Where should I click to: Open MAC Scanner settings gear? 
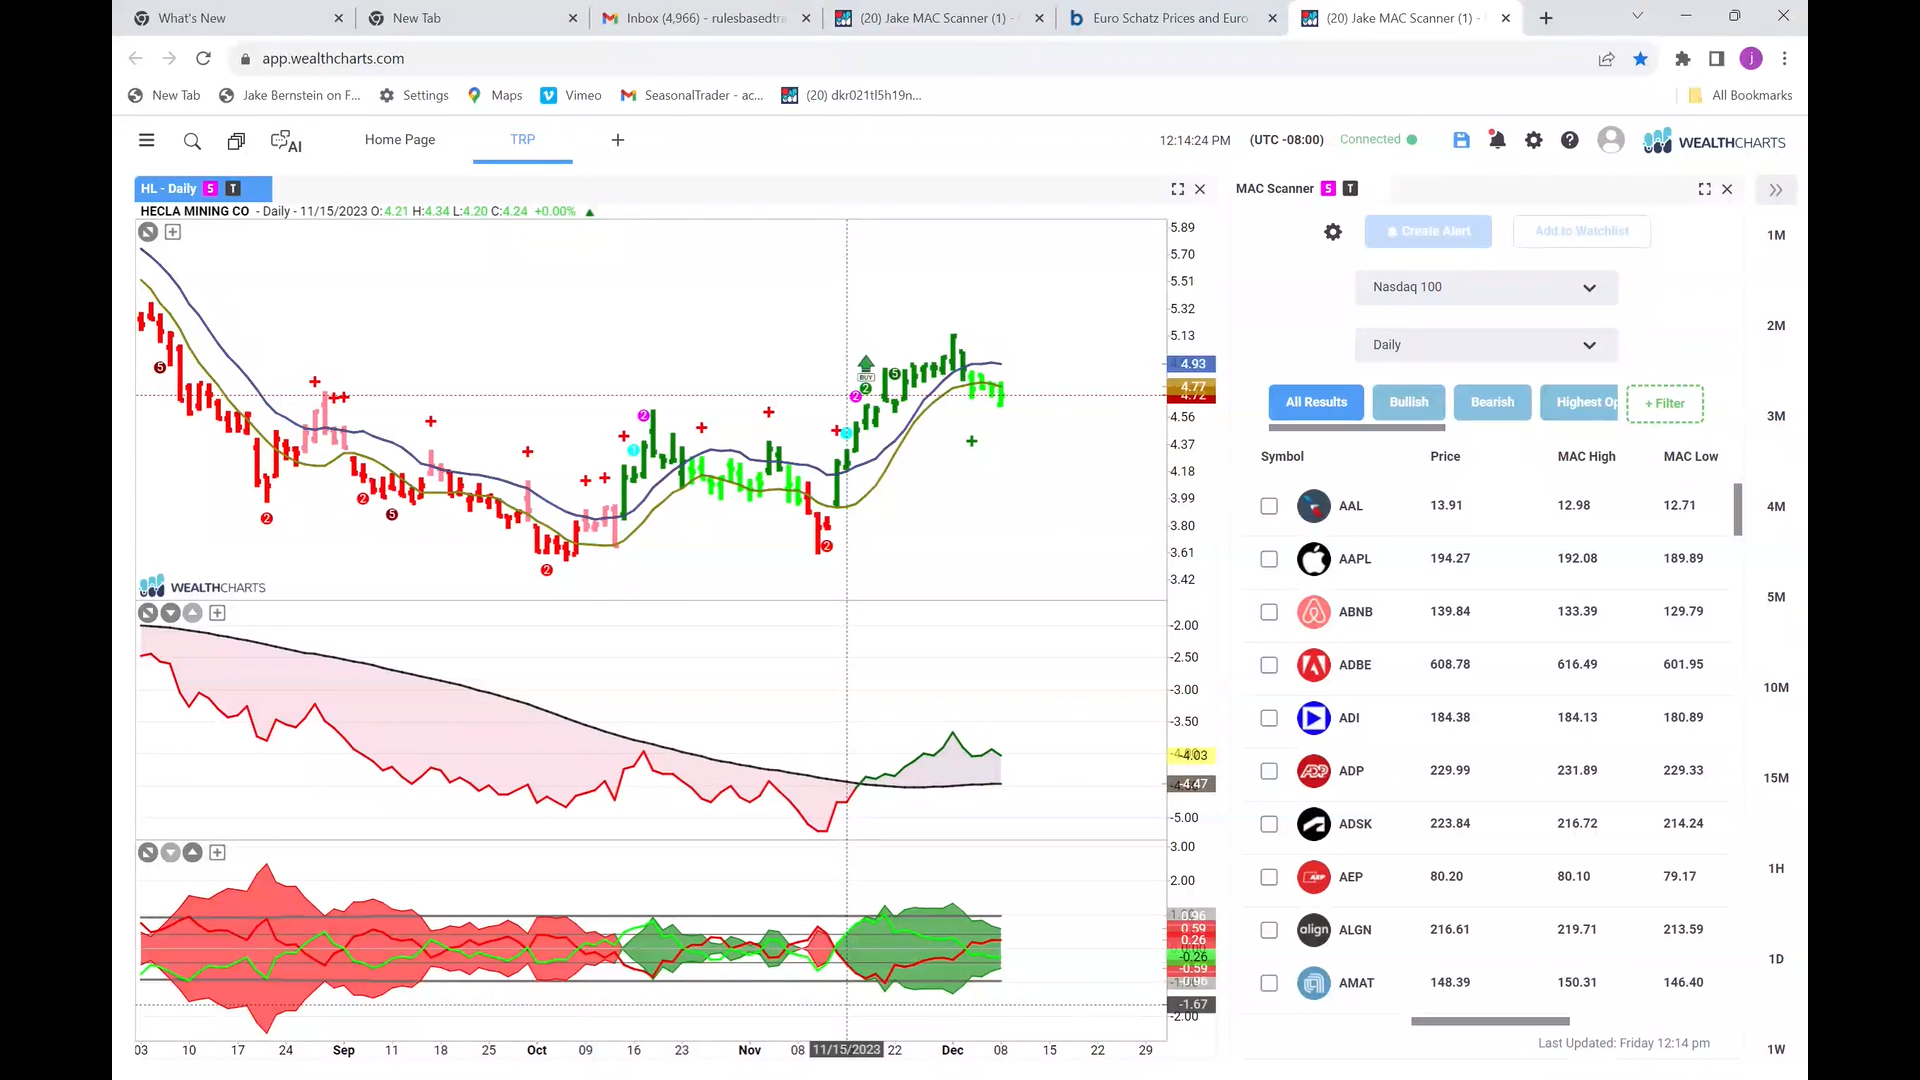pyautogui.click(x=1333, y=232)
